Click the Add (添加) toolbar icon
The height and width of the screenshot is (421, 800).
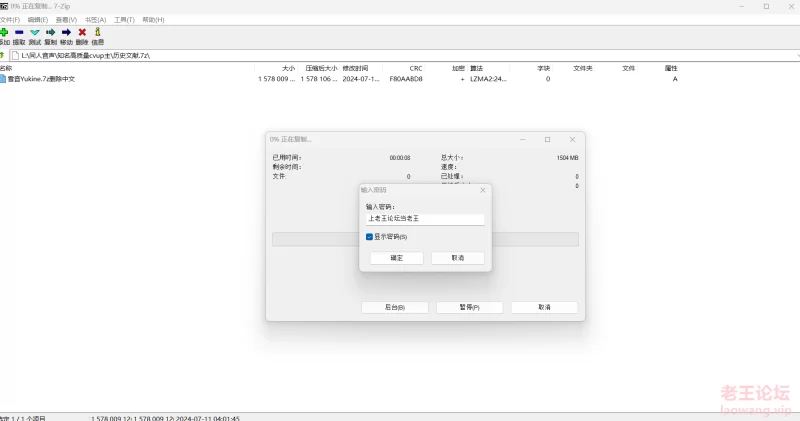coord(4,33)
